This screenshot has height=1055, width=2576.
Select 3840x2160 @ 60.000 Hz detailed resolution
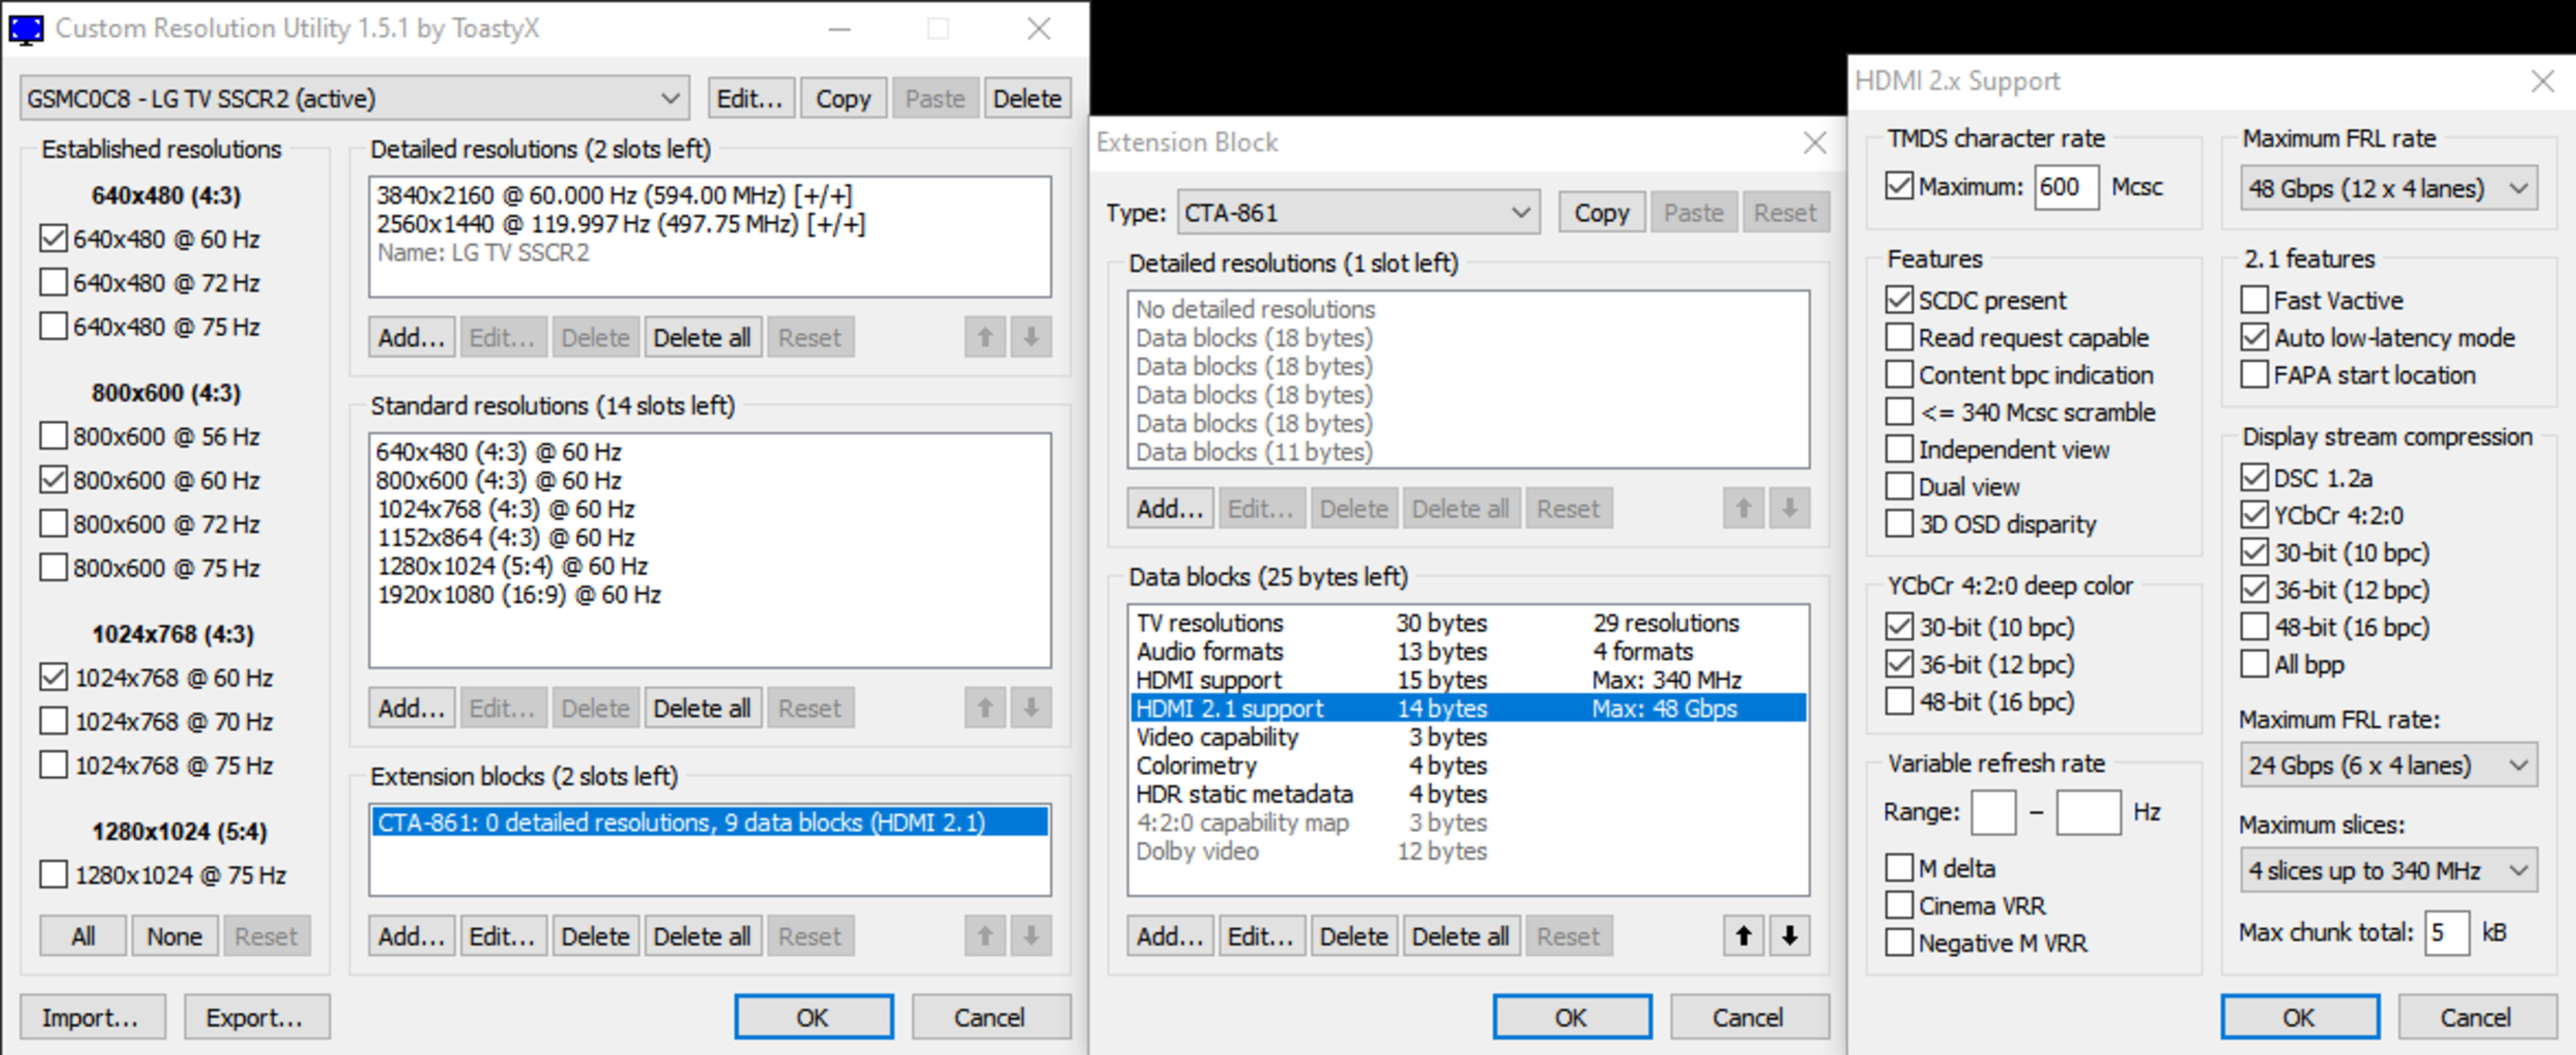point(613,195)
